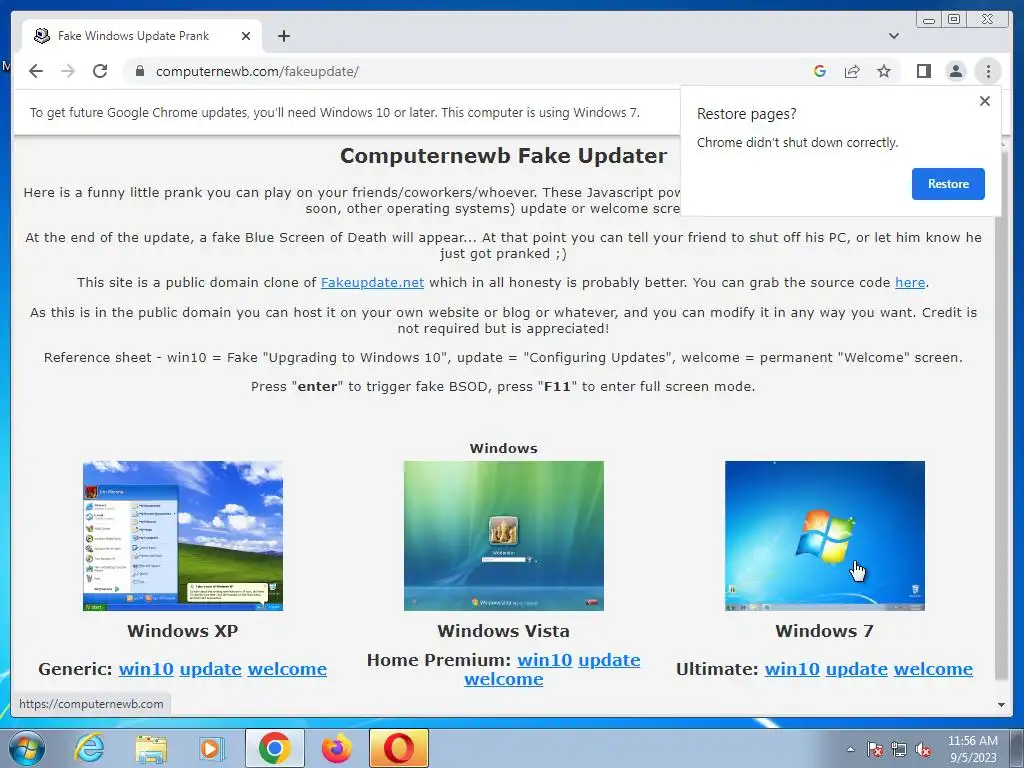Open Windows XP Generic win10 link
This screenshot has width=1024, height=768.
(146, 669)
